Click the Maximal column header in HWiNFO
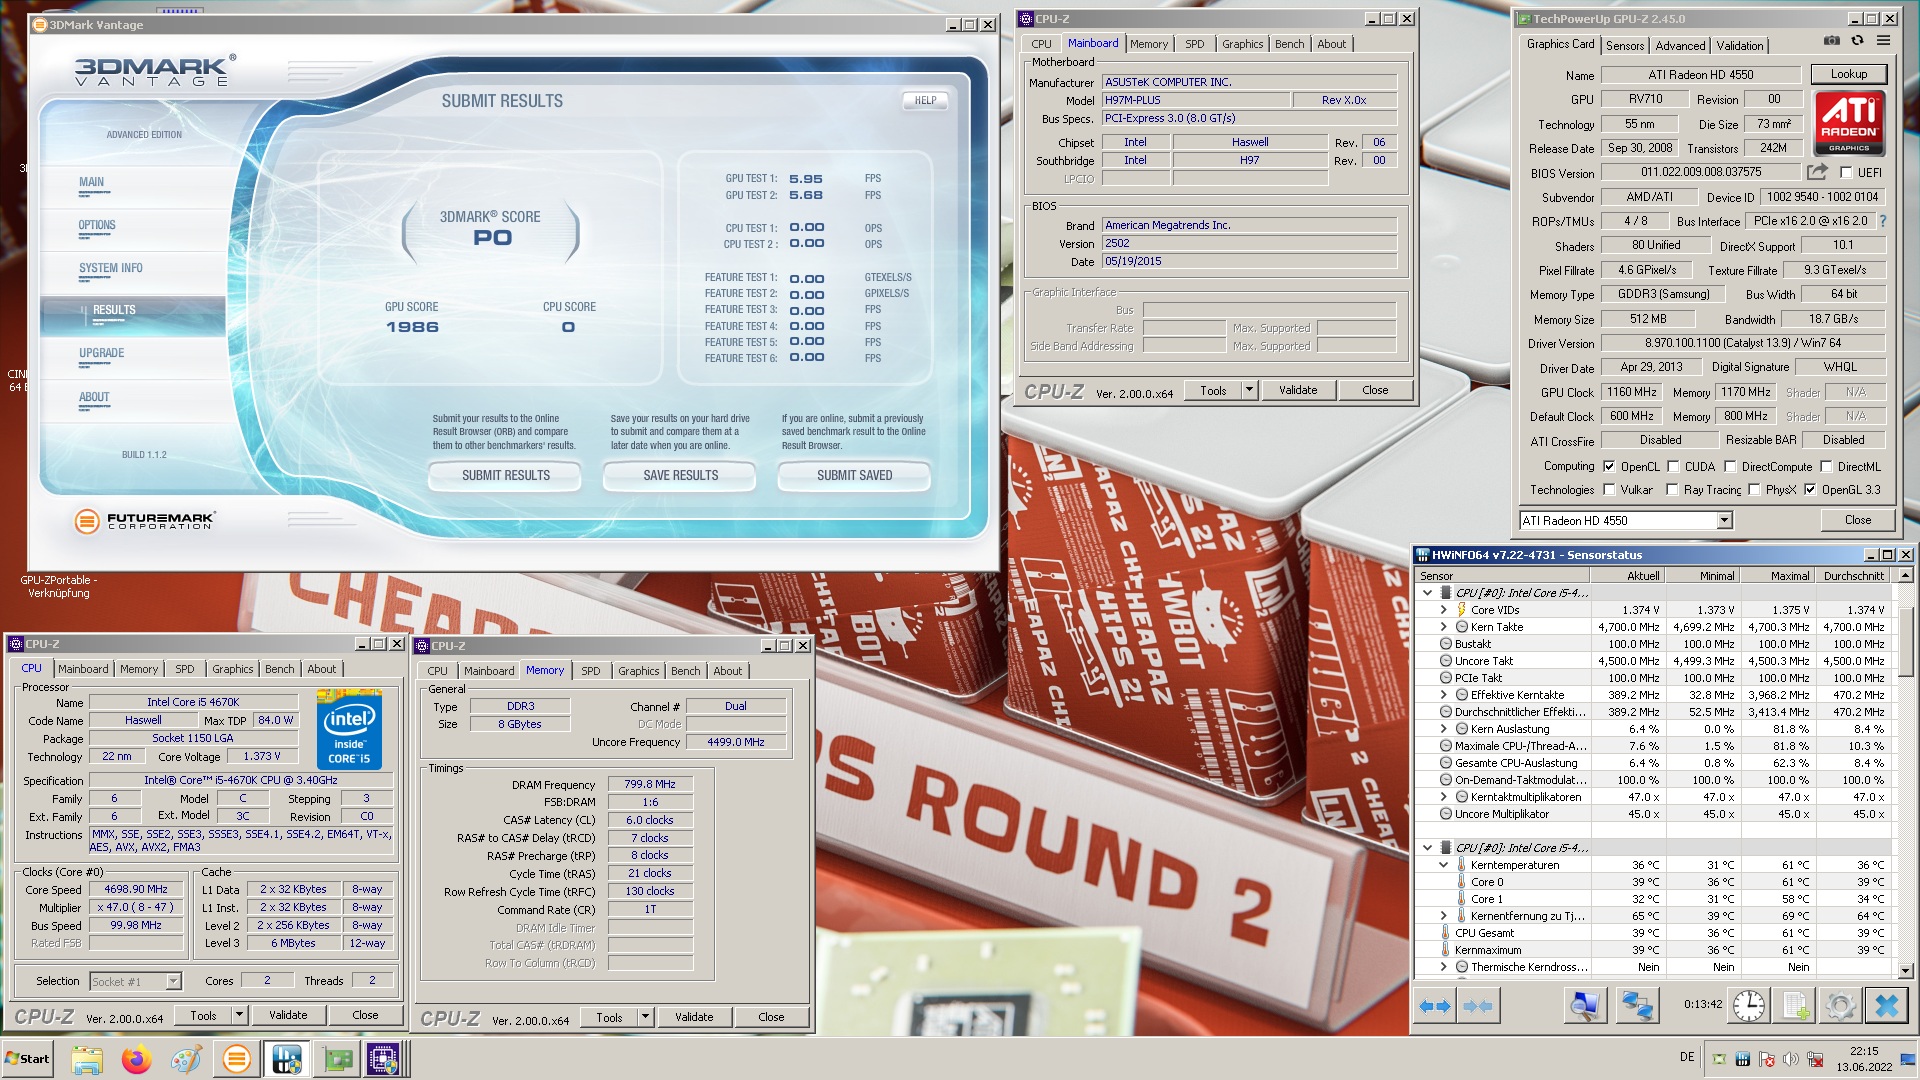 (x=1778, y=576)
